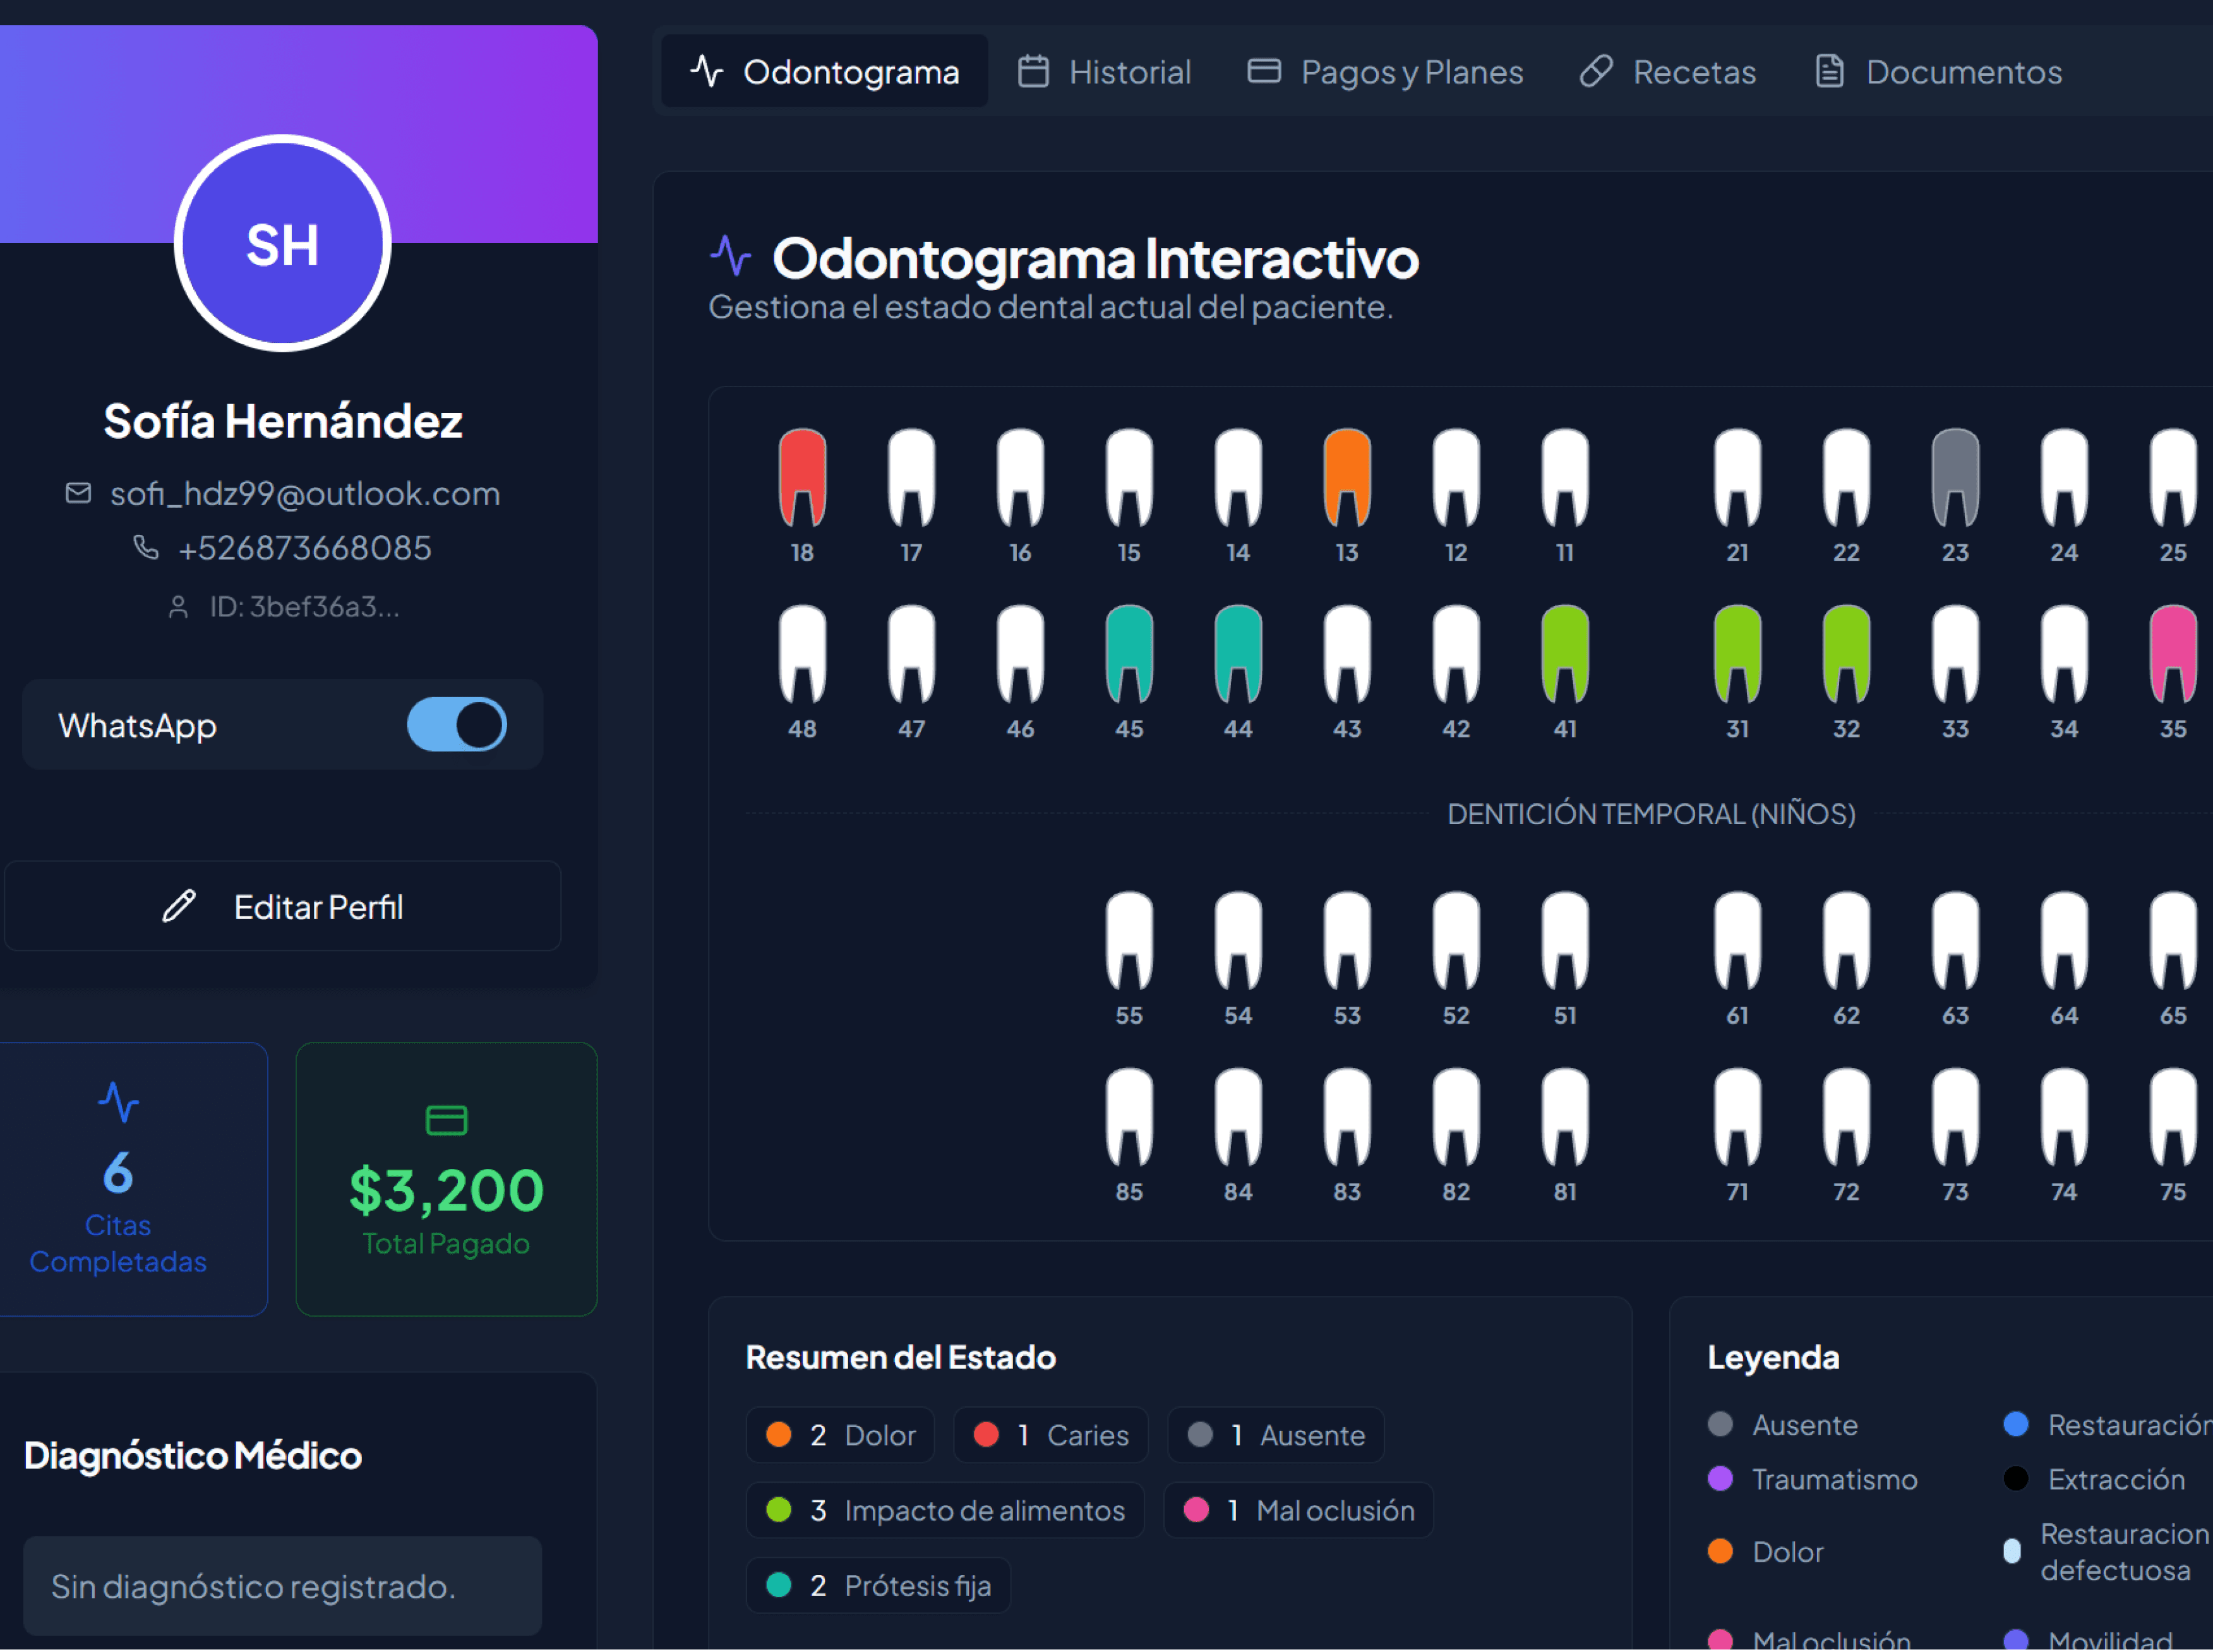Click the Impacto de alimentos summary chip
This screenshot has height=1652, width=2213.
[x=944, y=1510]
